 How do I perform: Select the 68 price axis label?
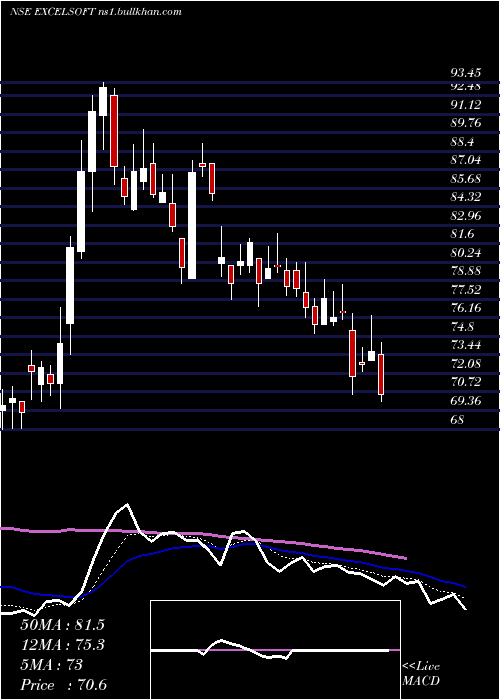click(458, 420)
